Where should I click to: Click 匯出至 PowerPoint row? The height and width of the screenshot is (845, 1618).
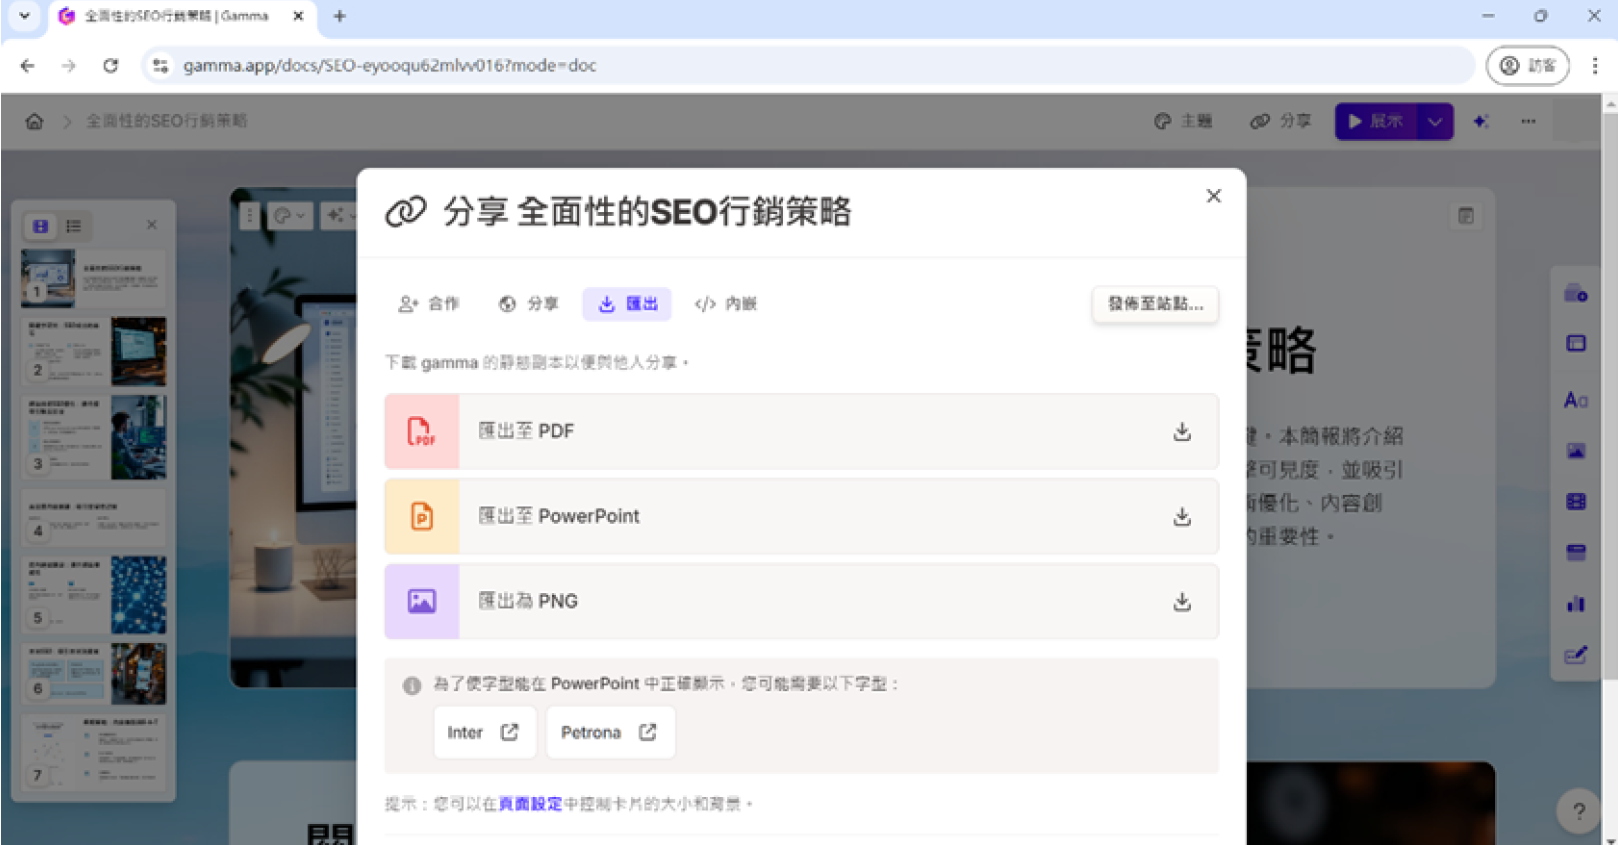pyautogui.click(x=801, y=516)
